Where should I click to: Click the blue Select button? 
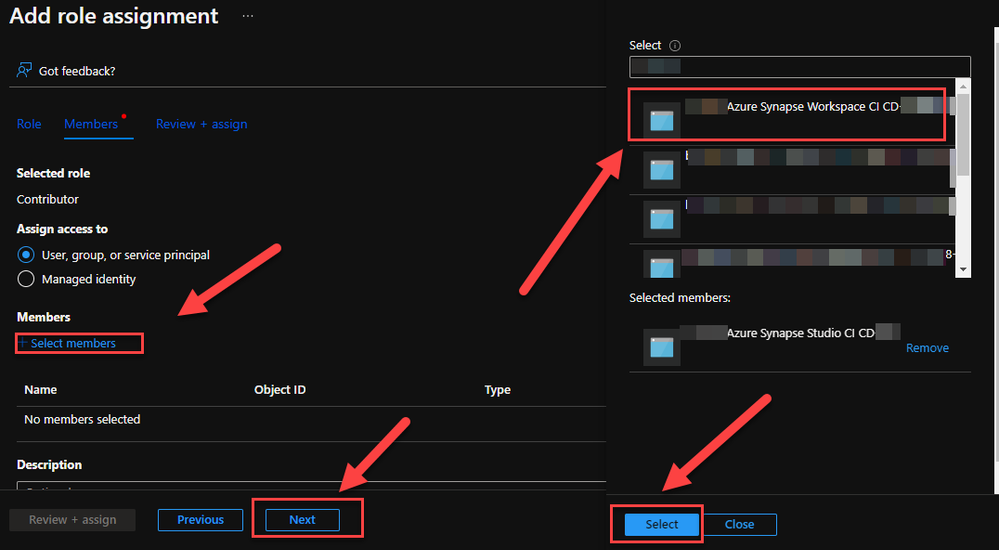coord(661,524)
